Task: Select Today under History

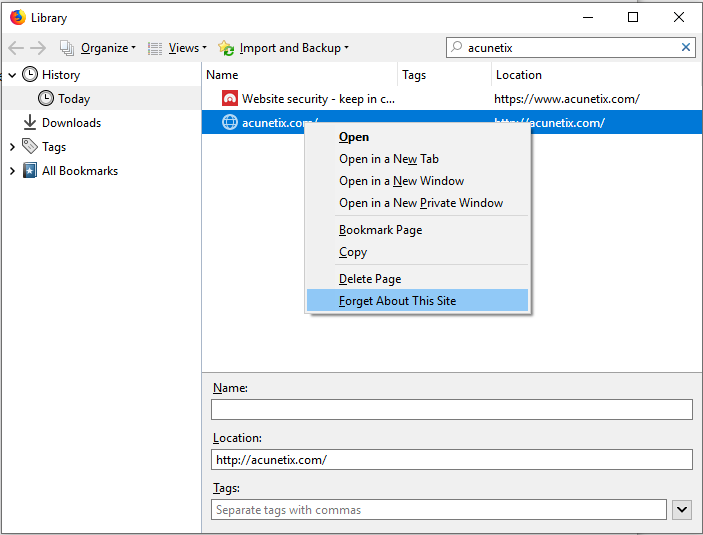Action: coord(74,99)
